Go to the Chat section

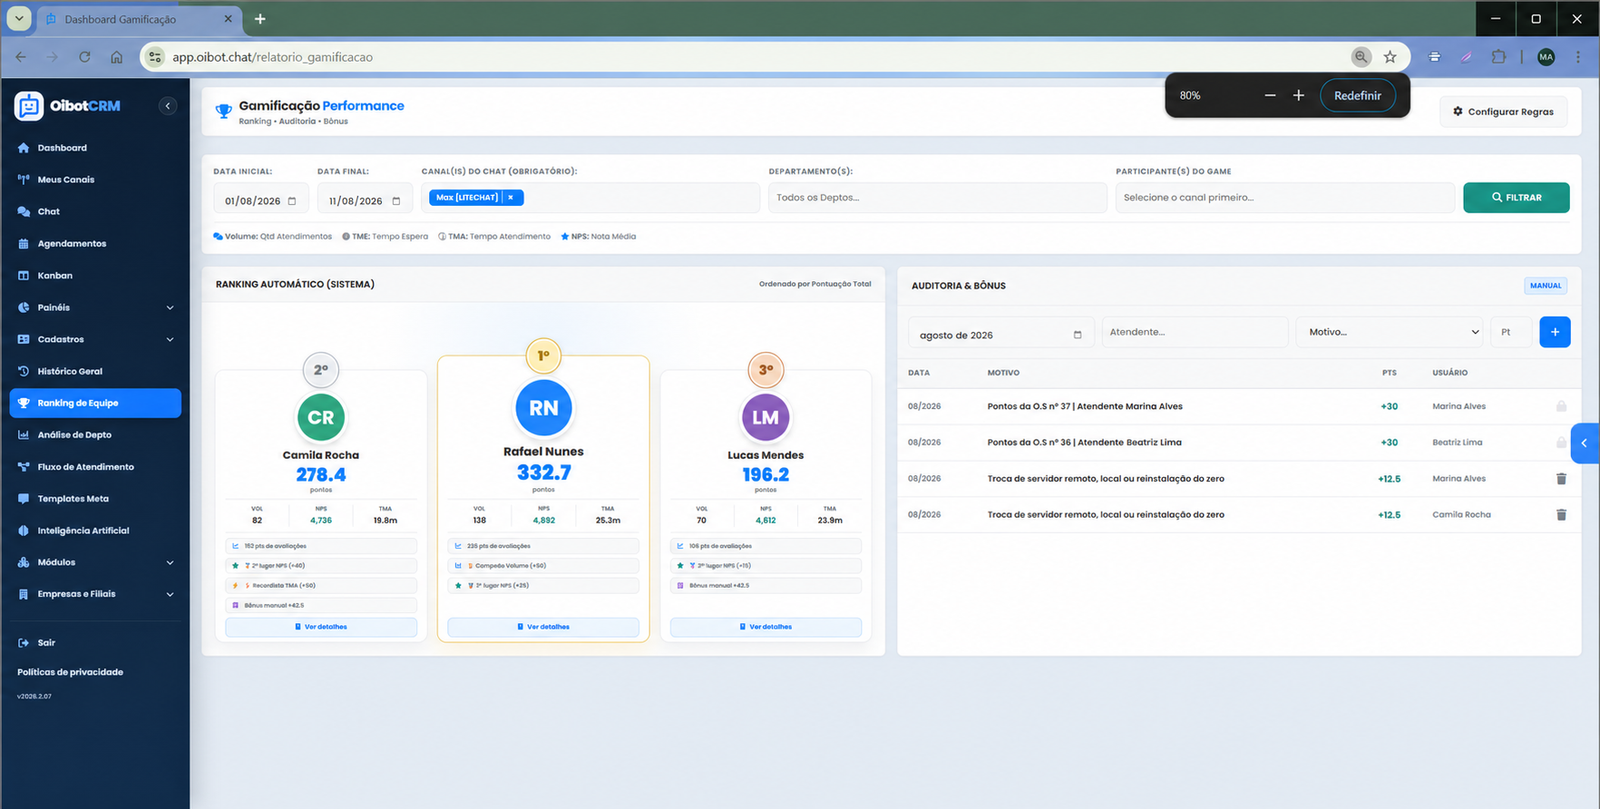[x=49, y=212]
